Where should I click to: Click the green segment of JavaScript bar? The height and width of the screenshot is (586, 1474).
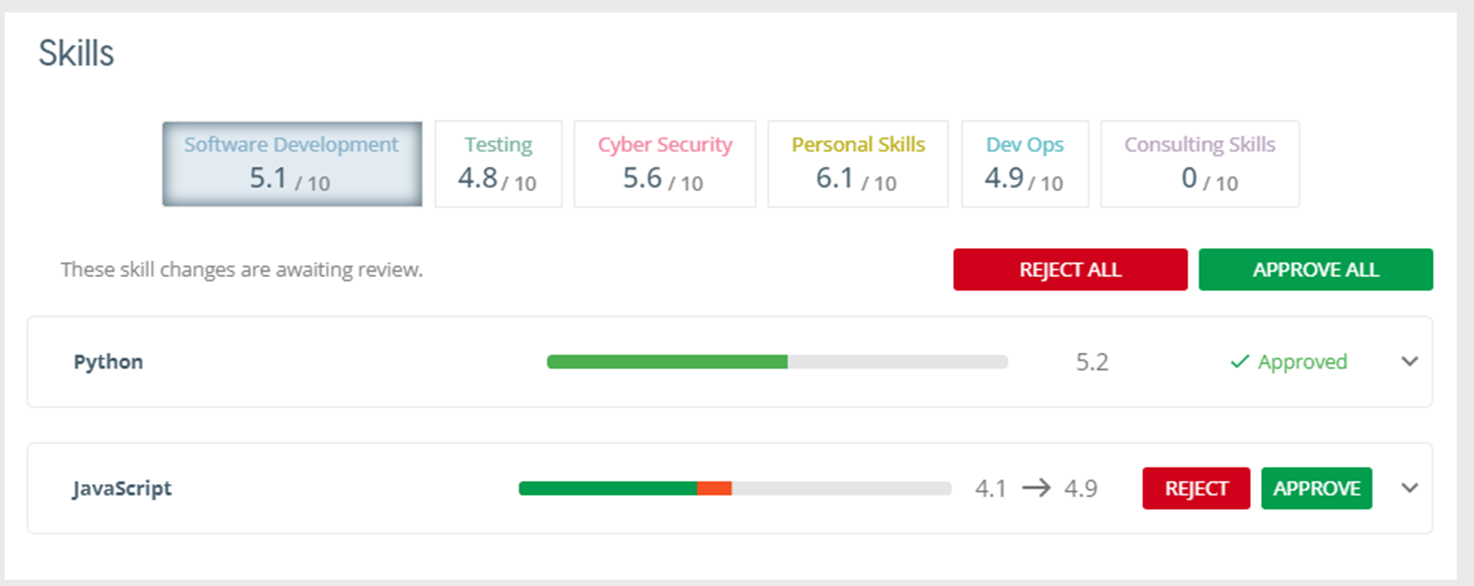(607, 488)
